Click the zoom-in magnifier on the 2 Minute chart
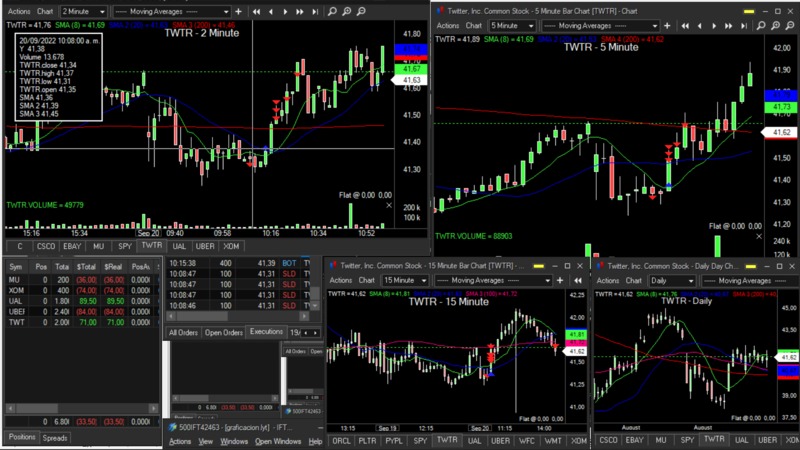The height and width of the screenshot is (450, 800). (346, 11)
